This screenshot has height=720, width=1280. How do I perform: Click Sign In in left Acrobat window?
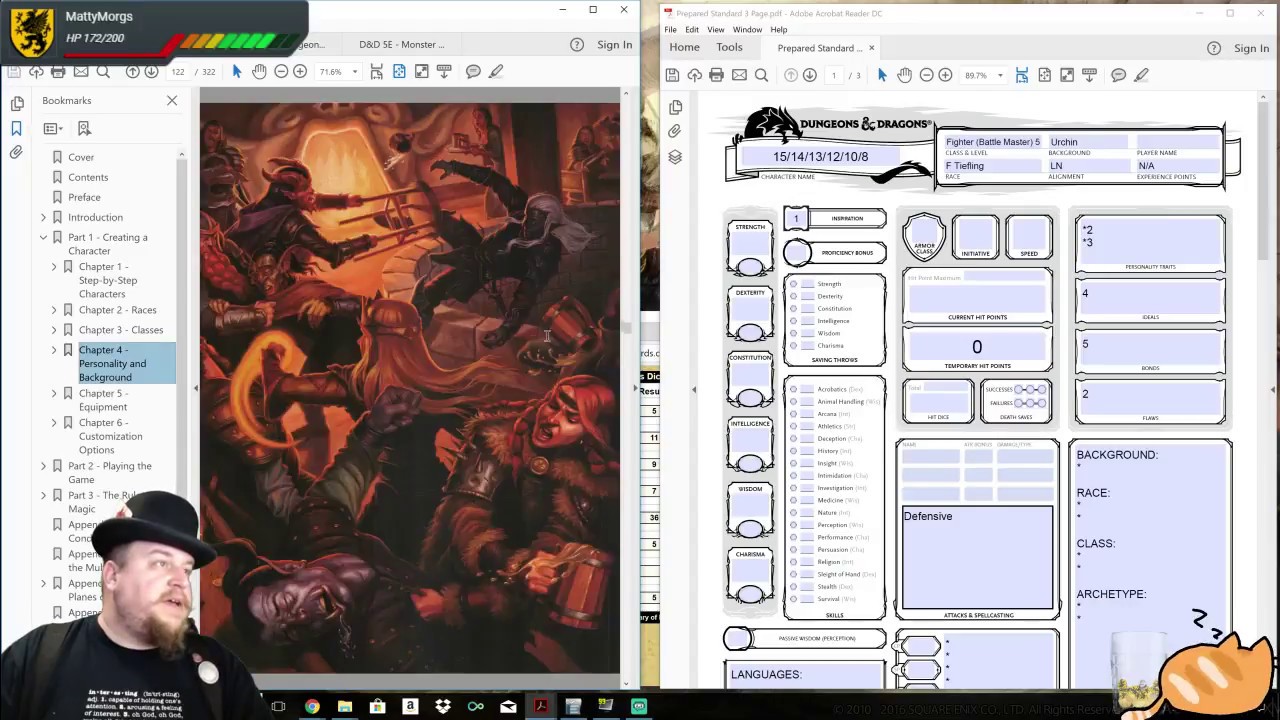click(614, 44)
